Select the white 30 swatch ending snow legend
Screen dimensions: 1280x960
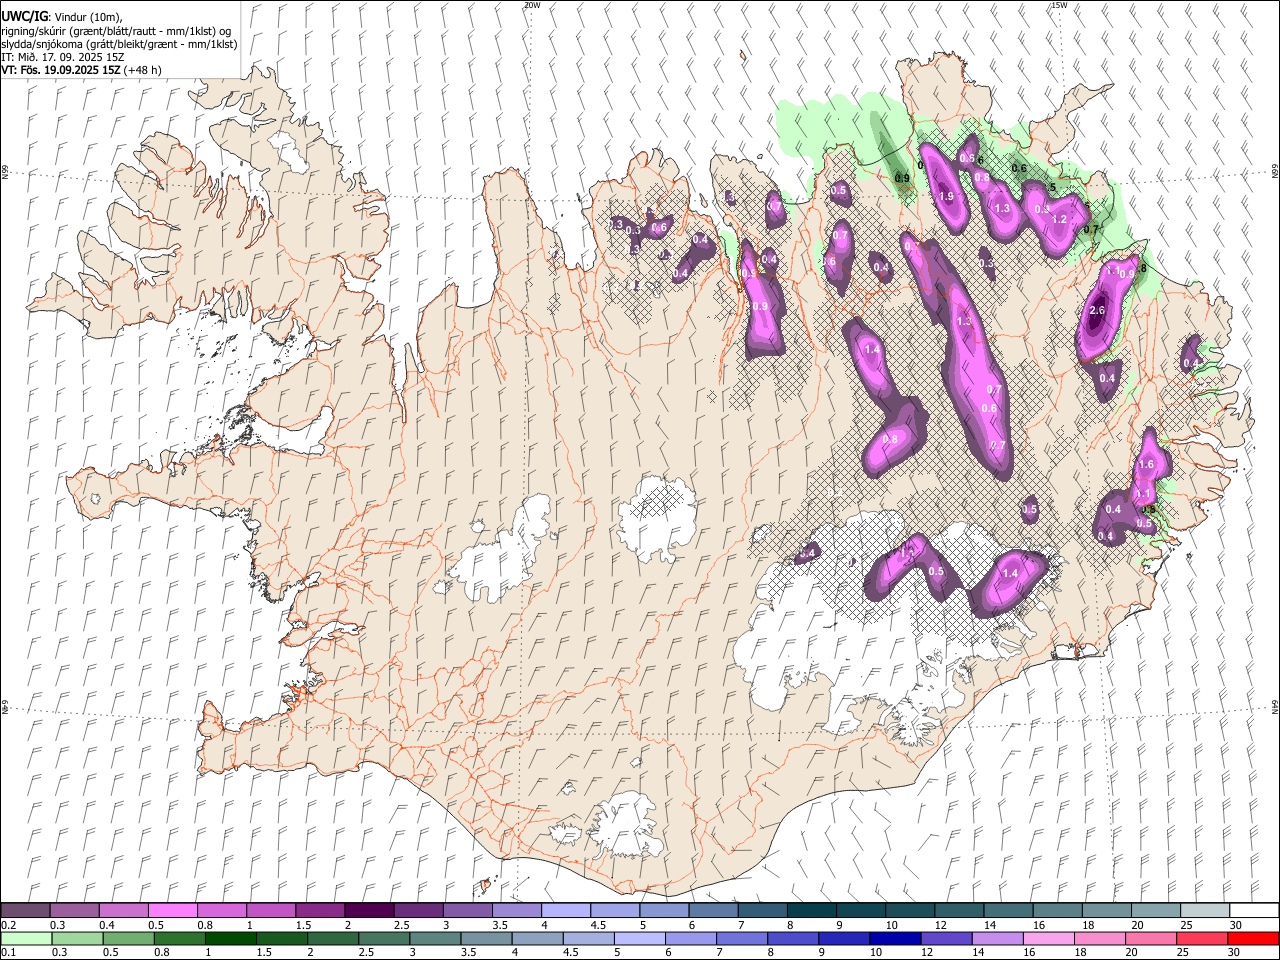pos(1253,910)
